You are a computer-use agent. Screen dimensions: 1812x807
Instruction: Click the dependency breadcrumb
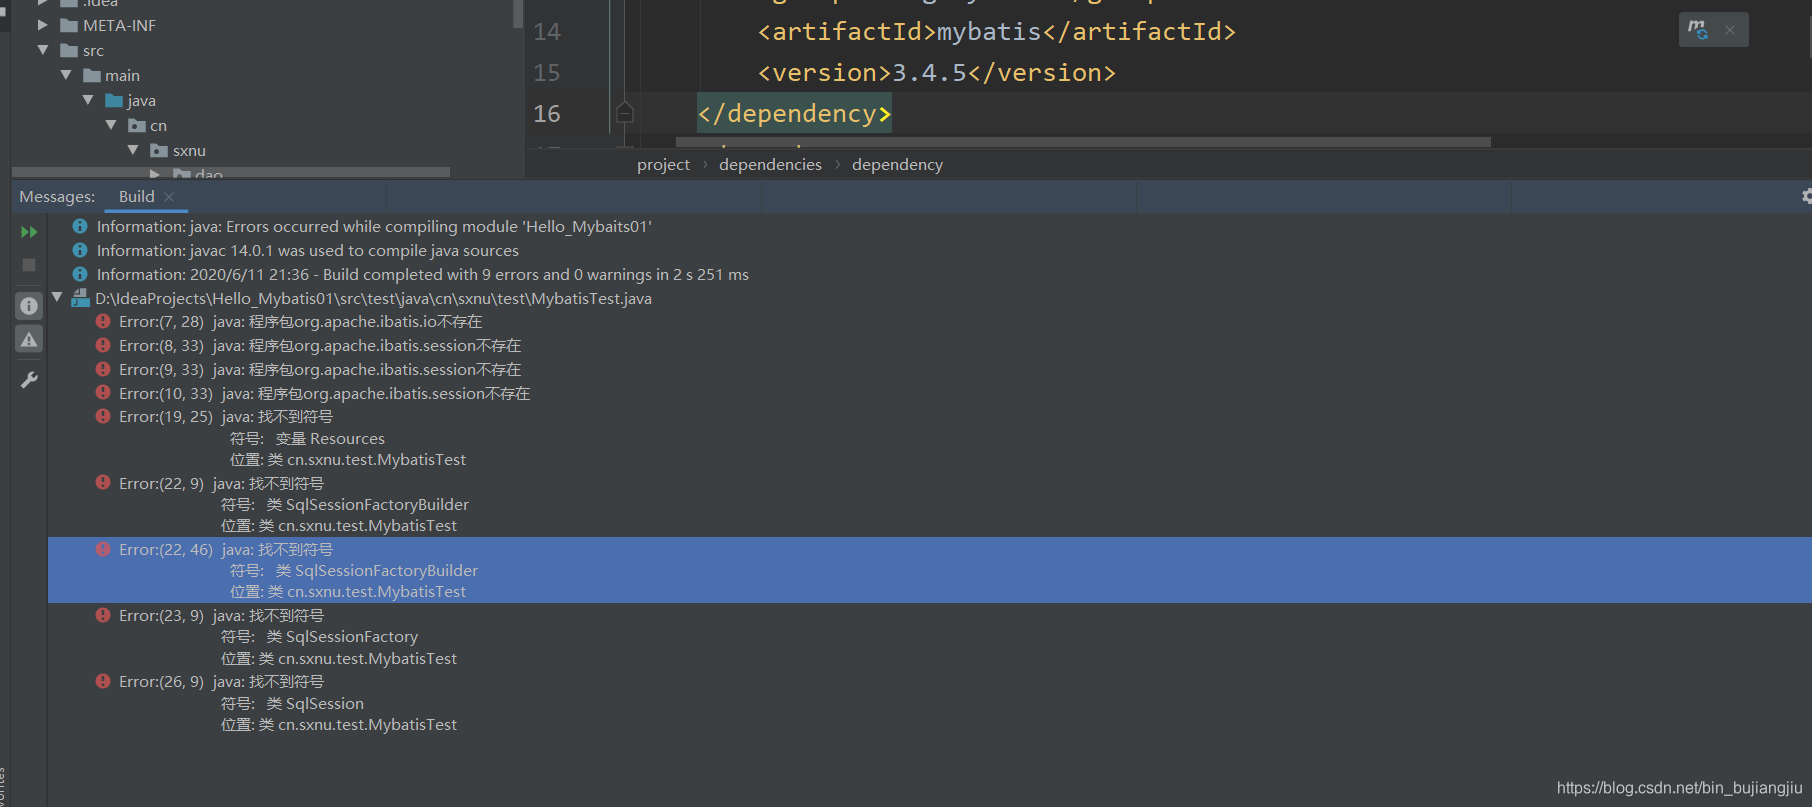point(897,165)
